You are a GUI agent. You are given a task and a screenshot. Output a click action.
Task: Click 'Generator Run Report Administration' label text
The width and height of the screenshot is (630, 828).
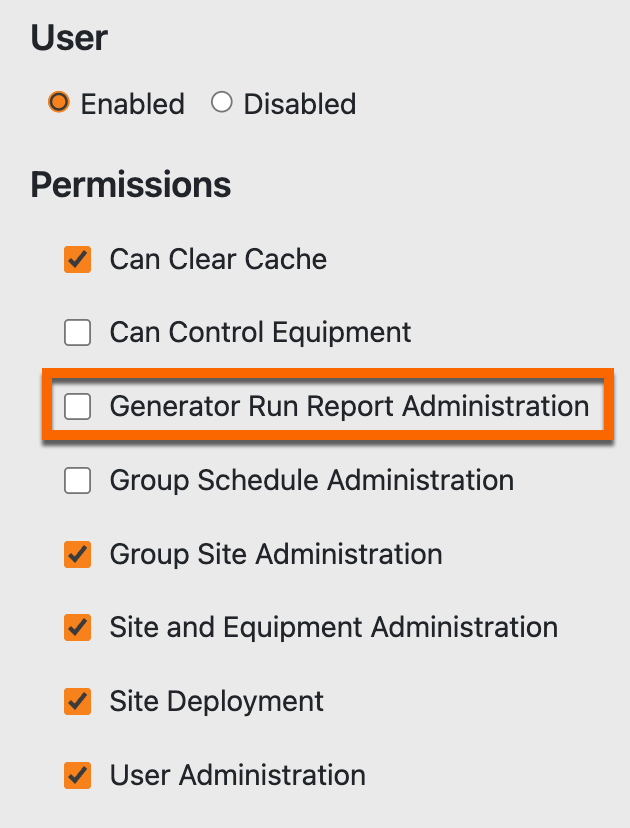tap(349, 406)
